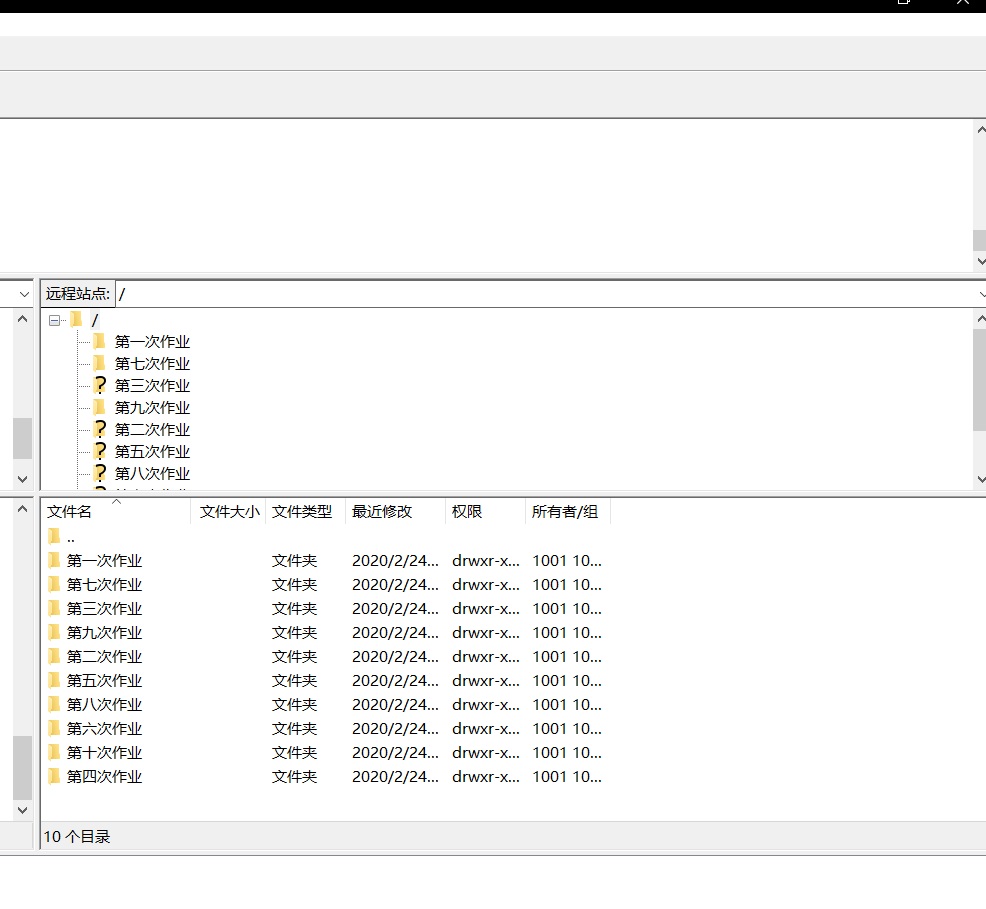The image size is (986, 909).
Task: Click the remote tree scrollbar down arrow
Action: pos(979,479)
